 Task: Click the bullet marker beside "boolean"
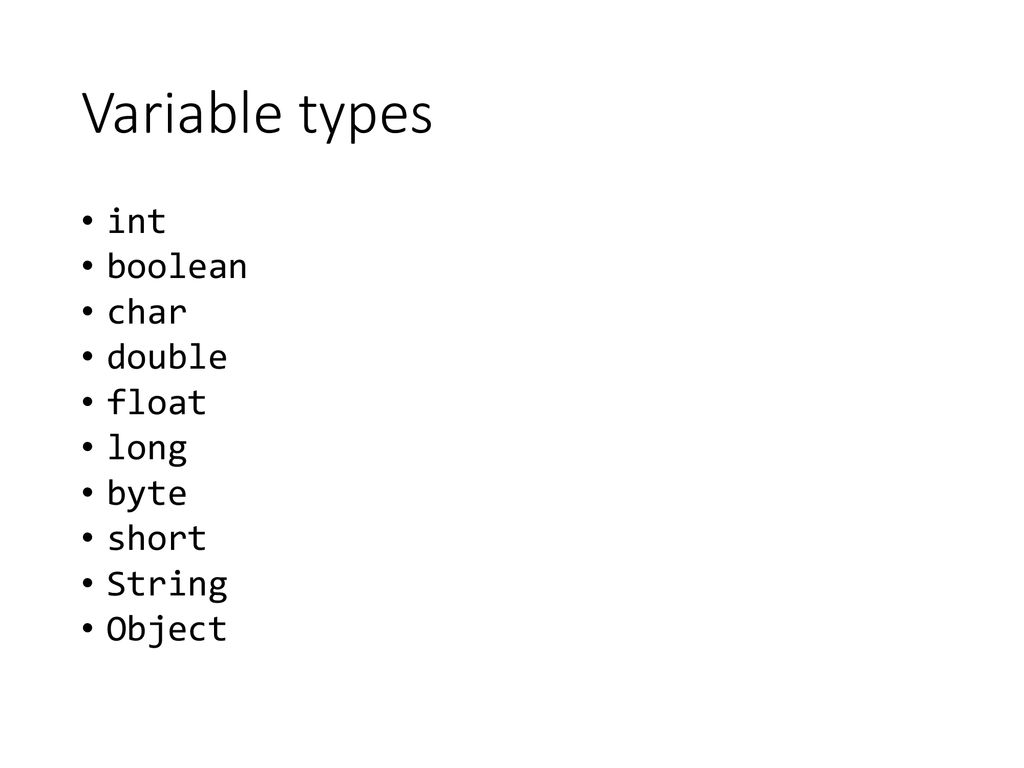click(88, 266)
